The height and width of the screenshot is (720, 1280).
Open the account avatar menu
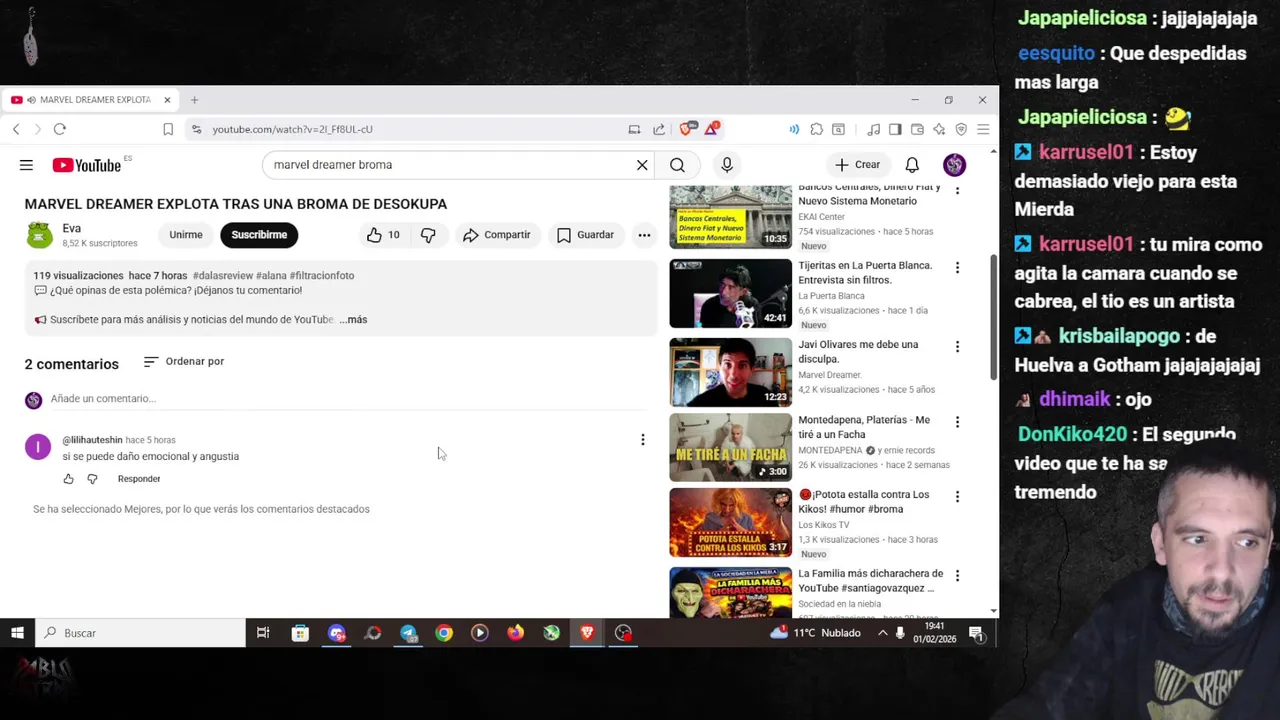(954, 165)
